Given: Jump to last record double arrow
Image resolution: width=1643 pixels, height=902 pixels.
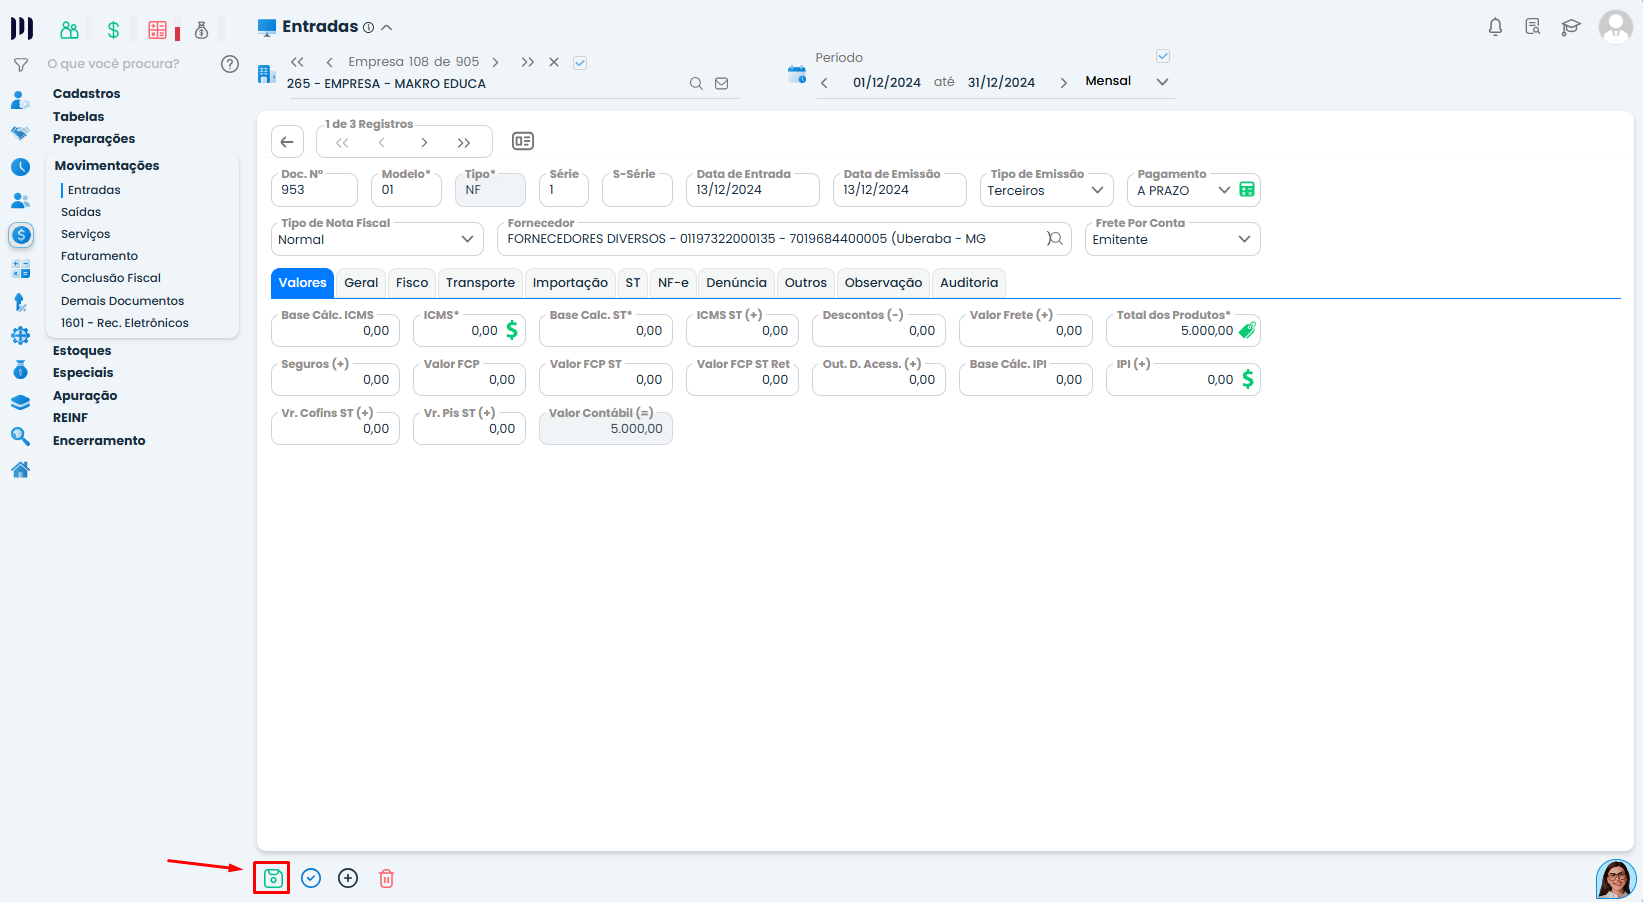Looking at the screenshot, I should pyautogui.click(x=464, y=143).
